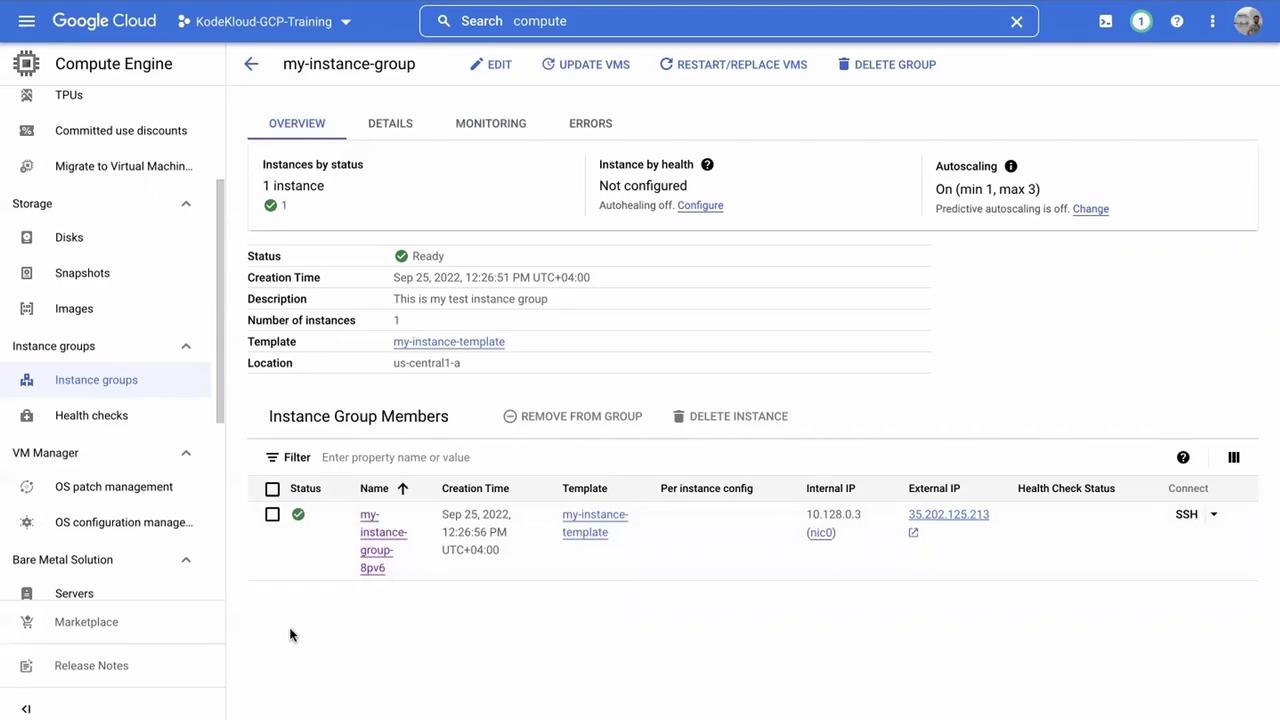Click the filter property input field

(x=740, y=457)
